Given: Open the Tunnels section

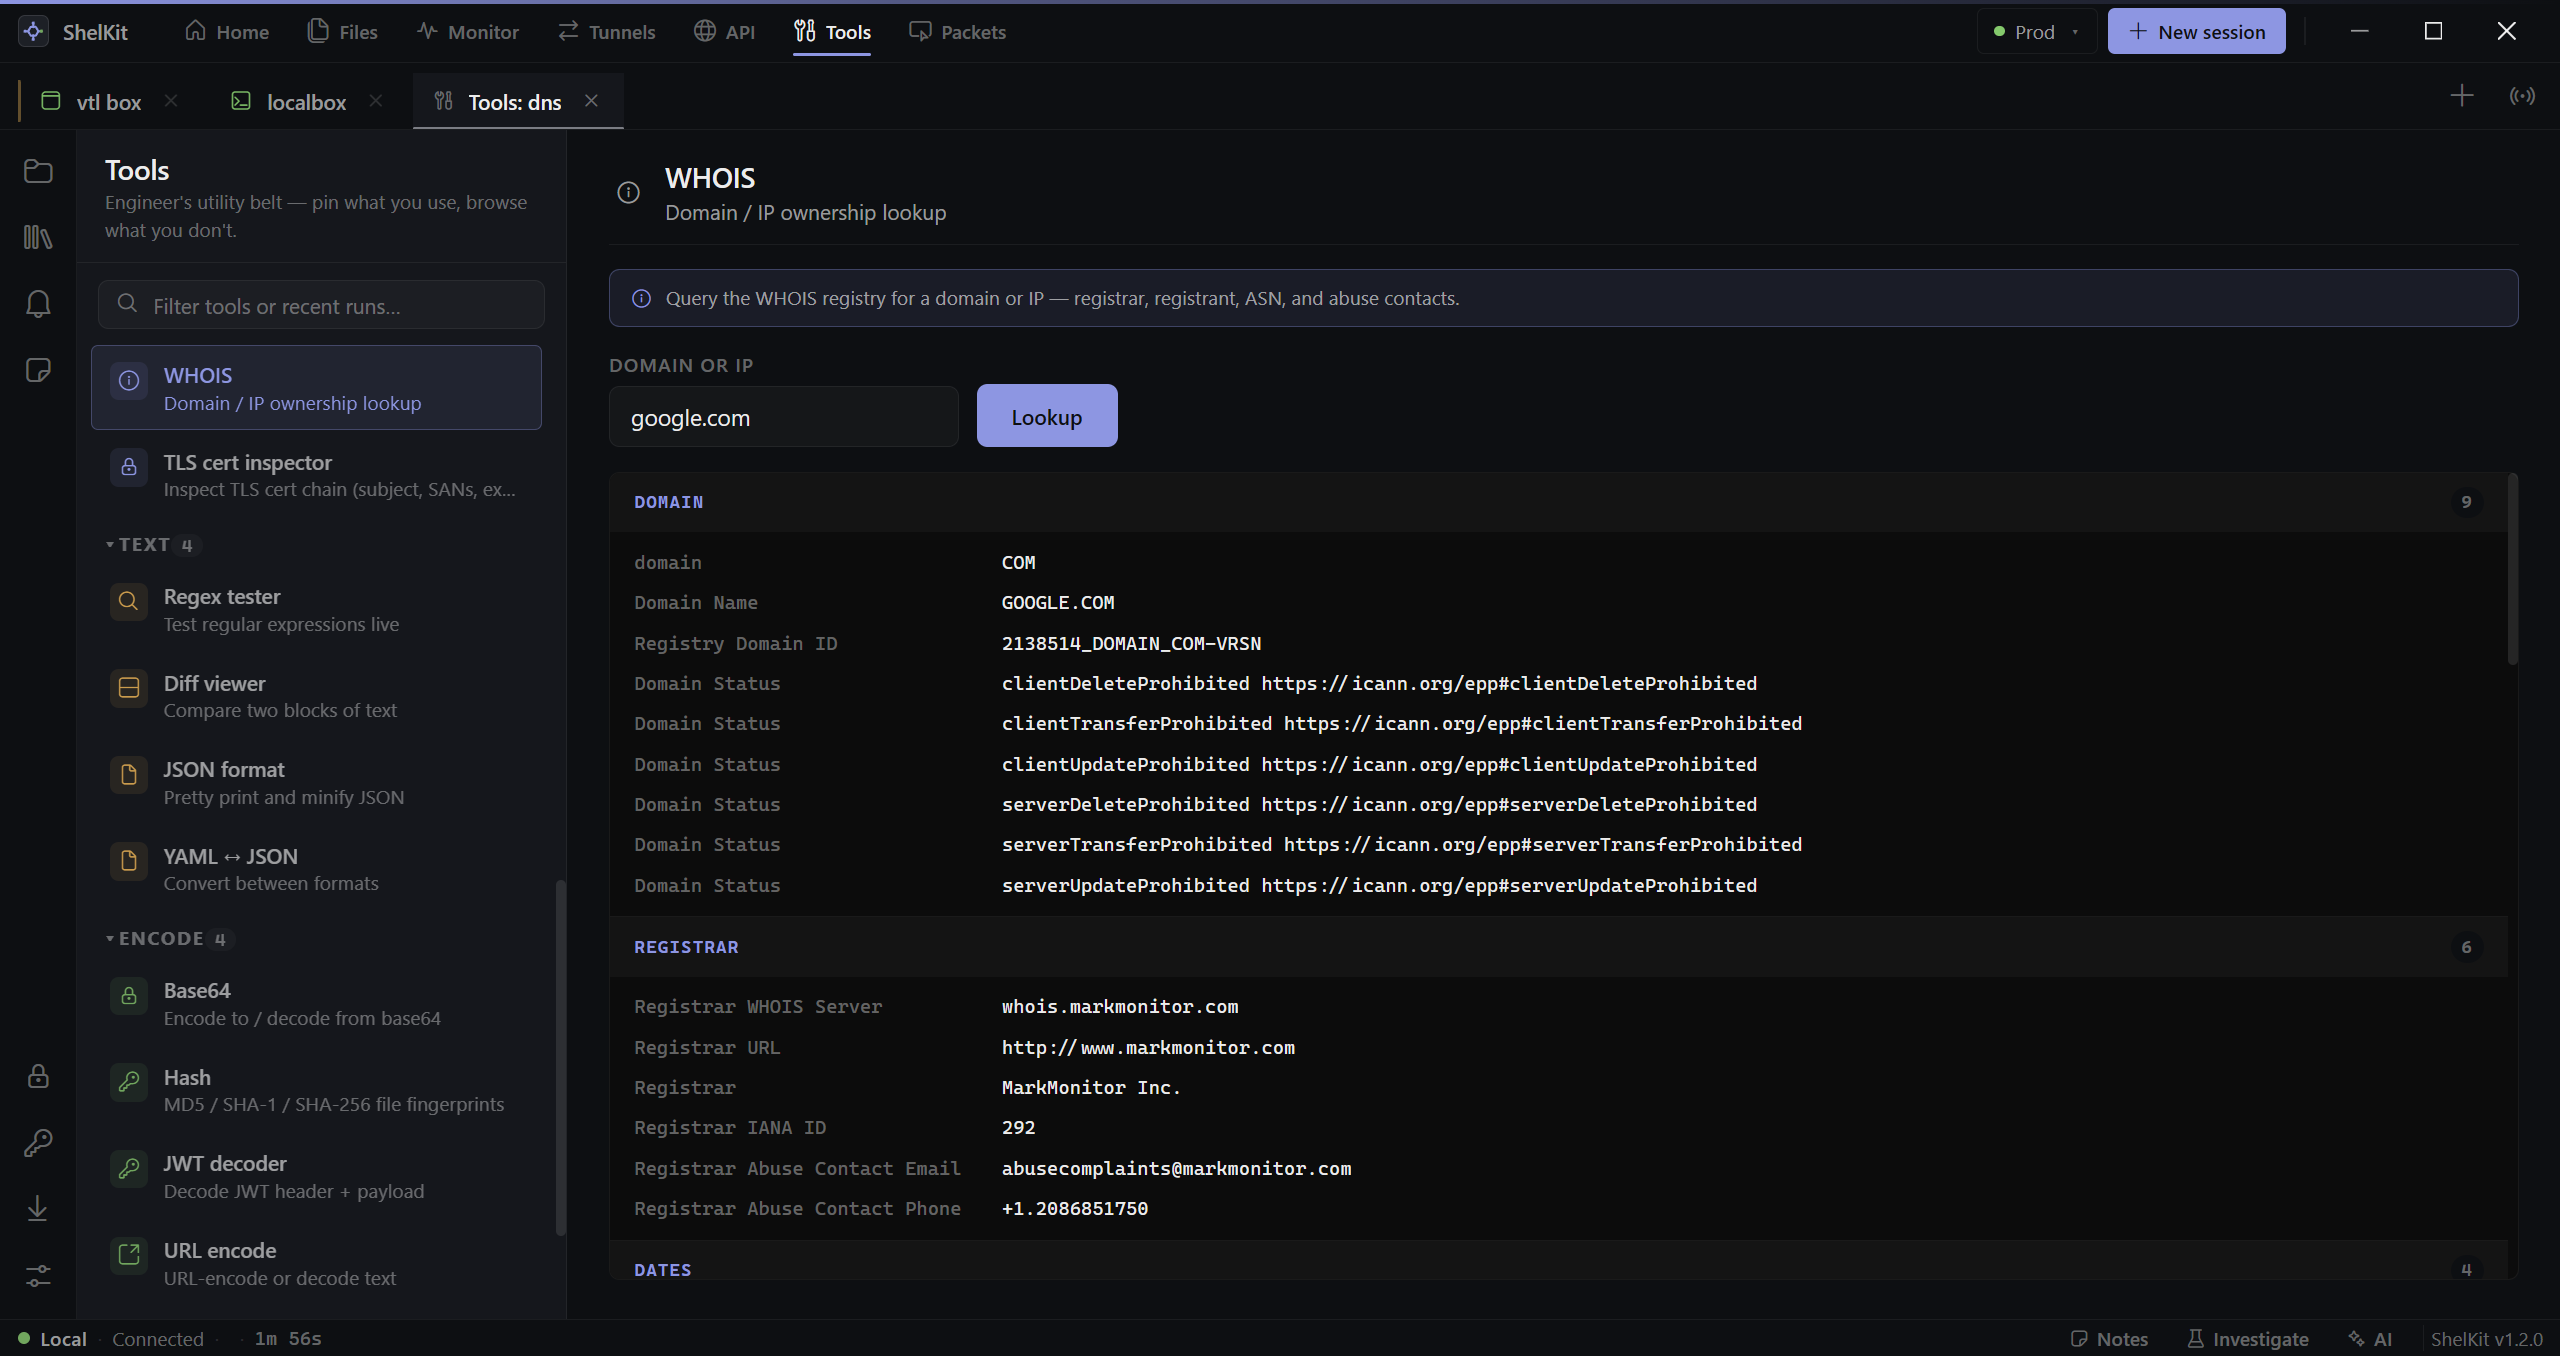Looking at the screenshot, I should (606, 32).
